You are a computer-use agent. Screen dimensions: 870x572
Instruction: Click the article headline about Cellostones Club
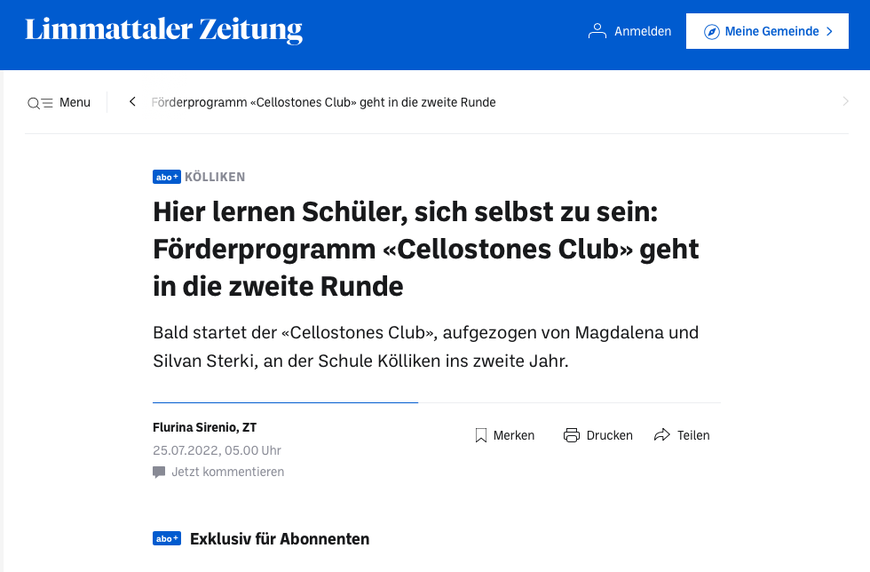click(x=426, y=249)
